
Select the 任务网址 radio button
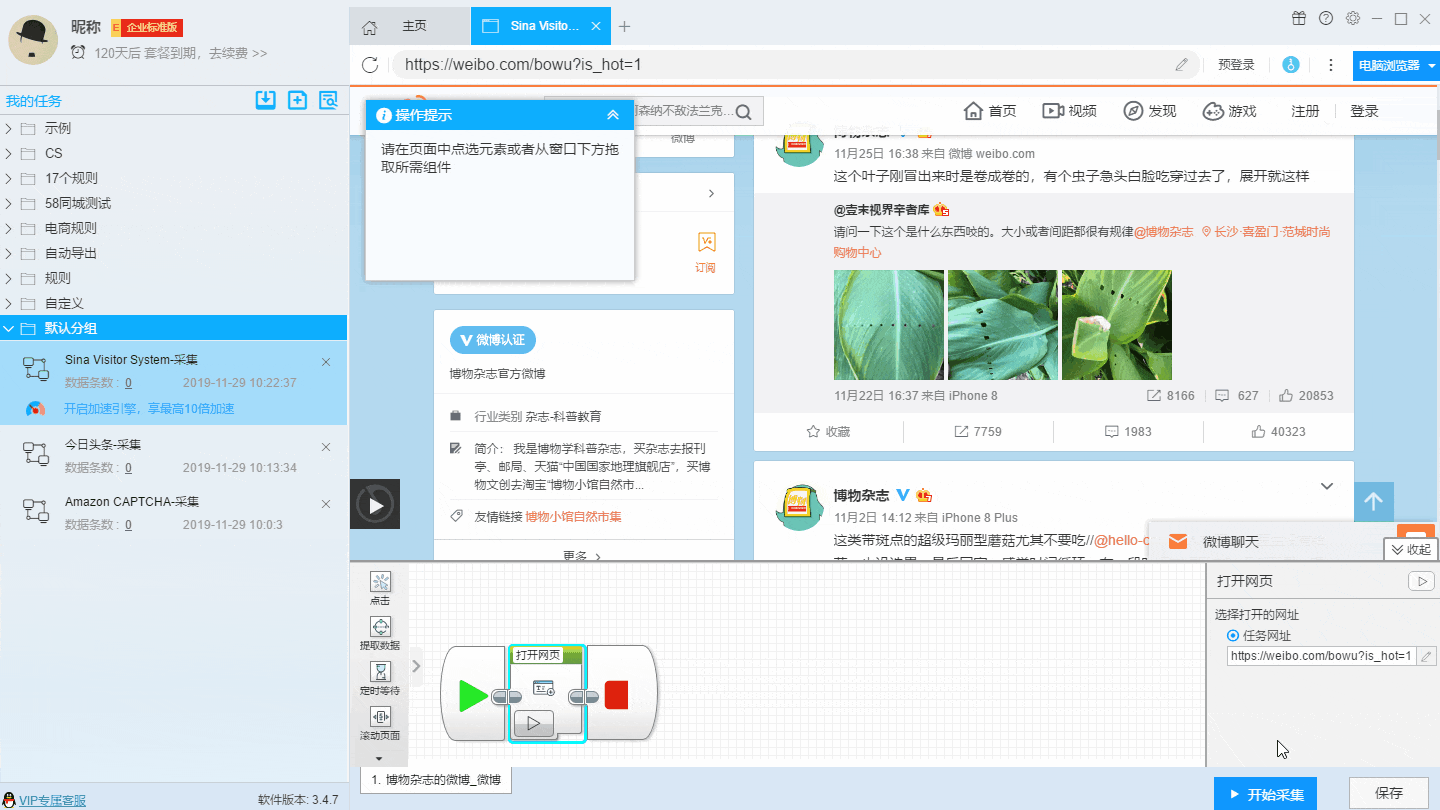[x=1233, y=636]
